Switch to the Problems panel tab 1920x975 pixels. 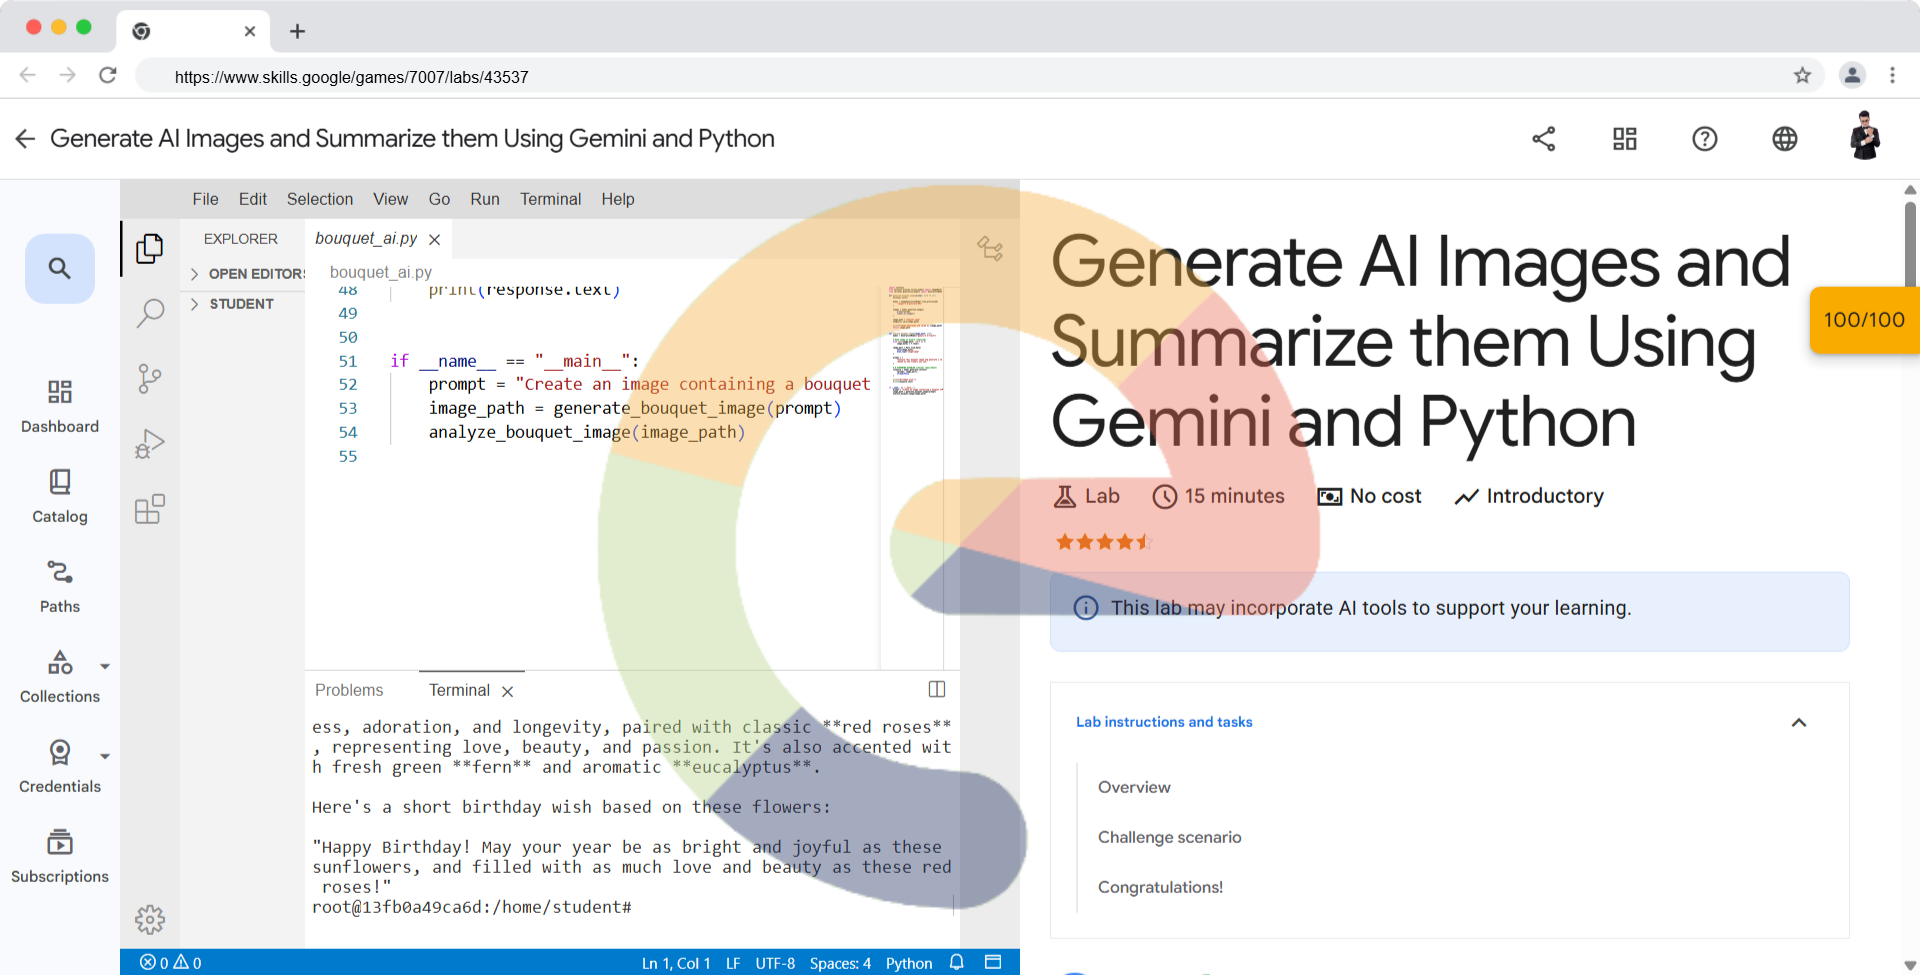click(349, 690)
